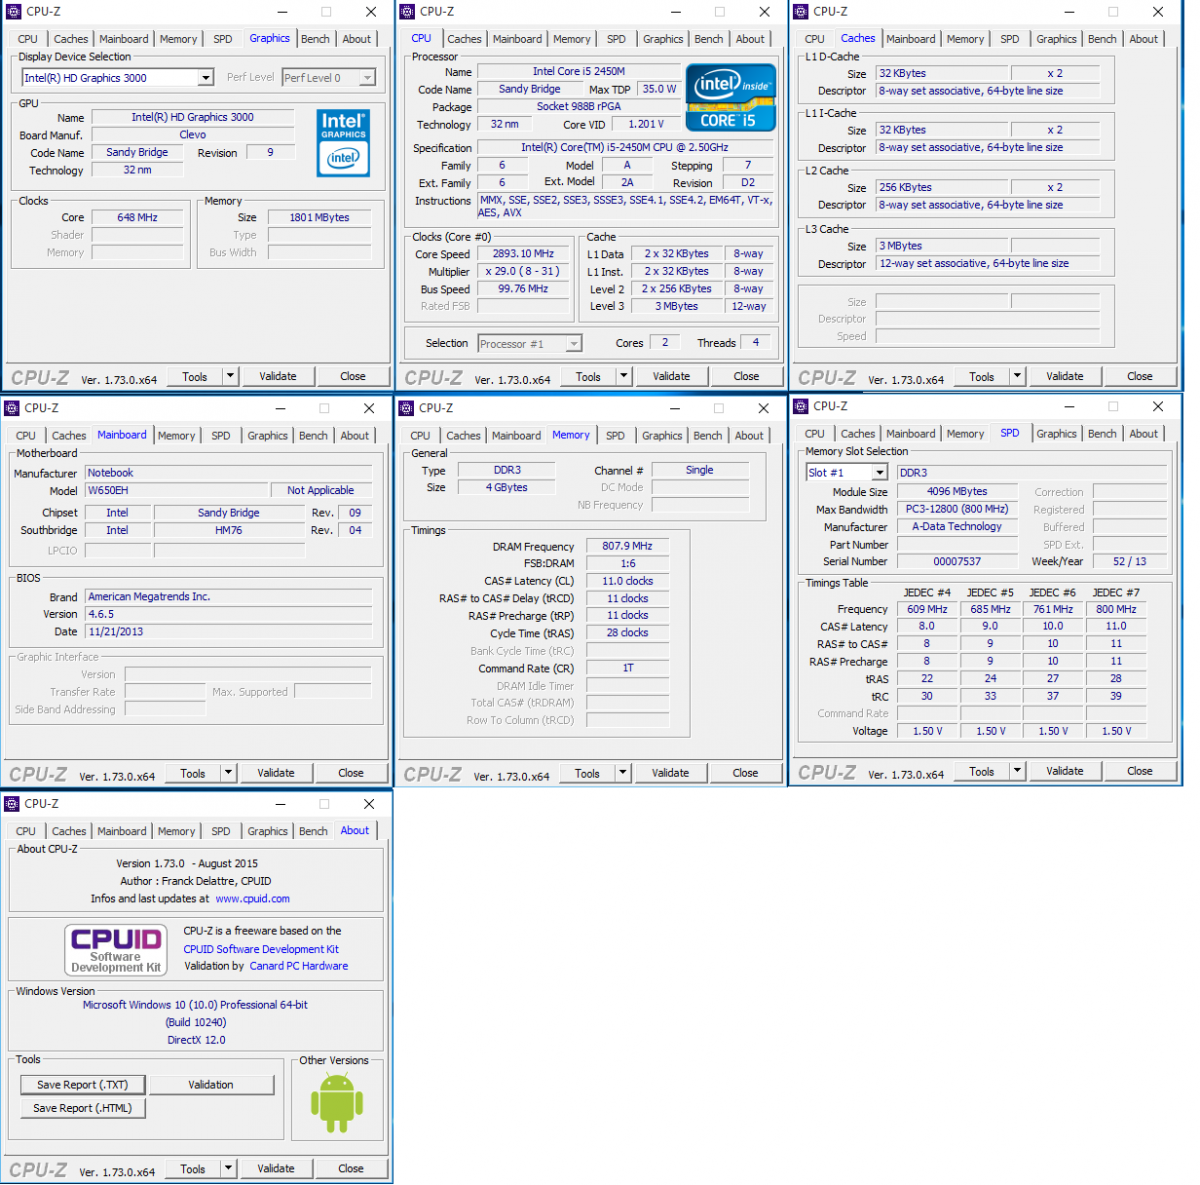Click the 1801 MBytes memory size value
Image resolution: width=1200 pixels, height=1185 pixels.
[x=320, y=218]
